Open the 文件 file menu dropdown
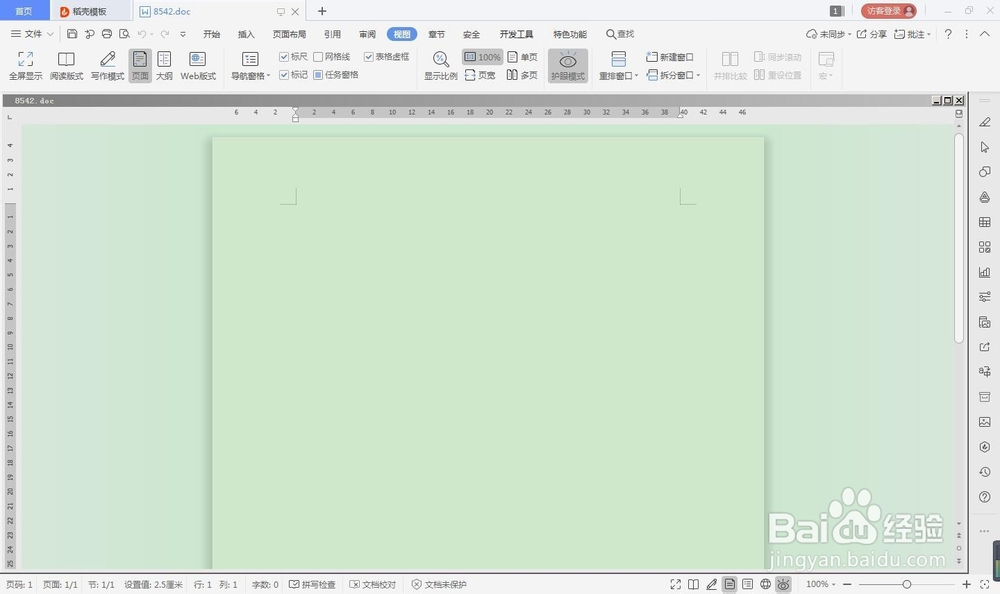Image resolution: width=1000 pixels, height=594 pixels. [x=32, y=34]
